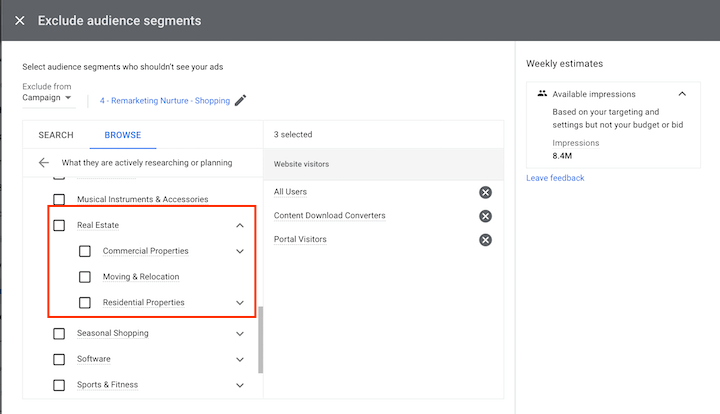The width and height of the screenshot is (720, 414).
Task: Click the pencil edit icon beside campaign name
Action: (240, 100)
